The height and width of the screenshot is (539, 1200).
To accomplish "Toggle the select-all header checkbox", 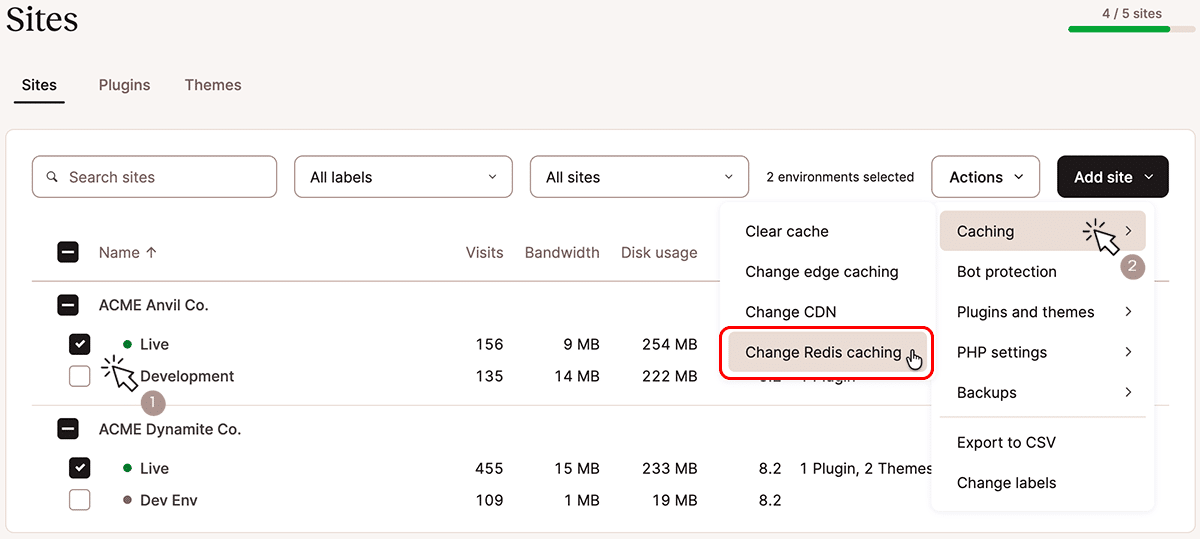I will click(x=68, y=253).
